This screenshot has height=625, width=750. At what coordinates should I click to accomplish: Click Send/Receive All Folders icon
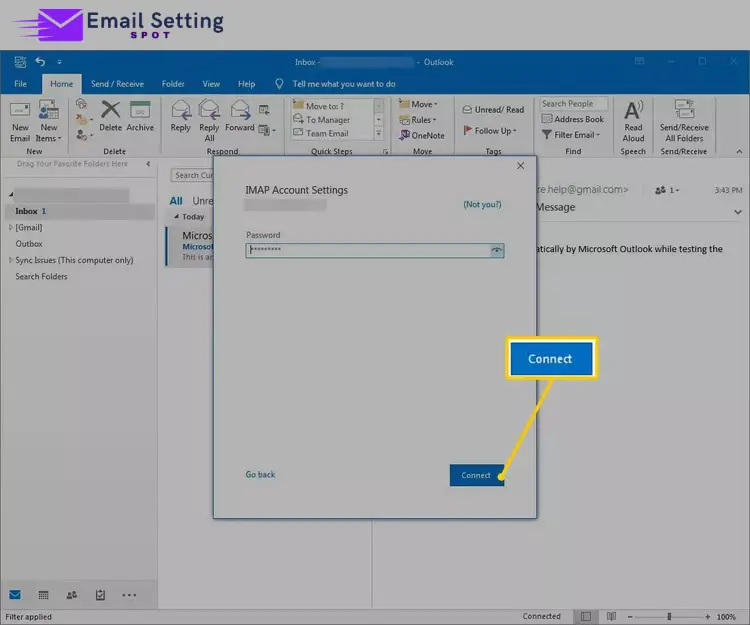684,109
